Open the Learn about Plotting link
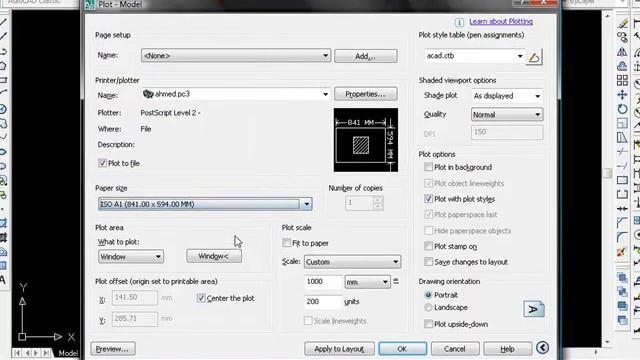The height and width of the screenshot is (360, 640). 501,22
